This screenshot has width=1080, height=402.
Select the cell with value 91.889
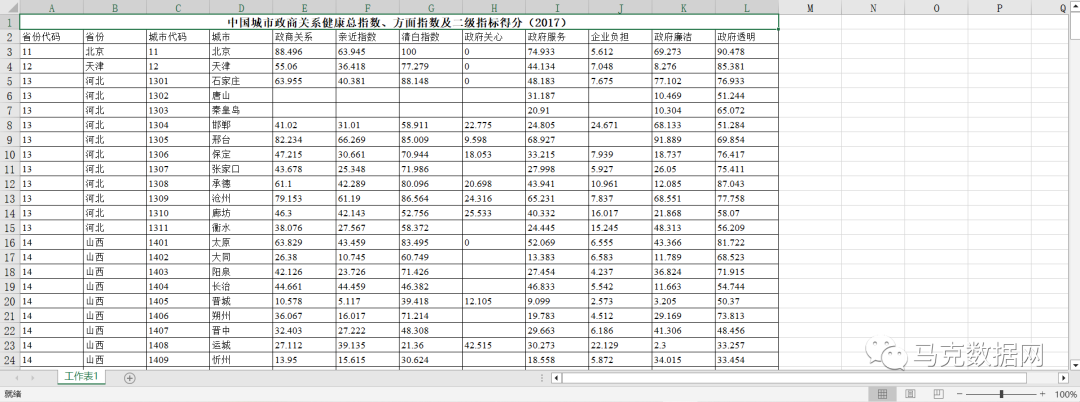tap(683, 140)
